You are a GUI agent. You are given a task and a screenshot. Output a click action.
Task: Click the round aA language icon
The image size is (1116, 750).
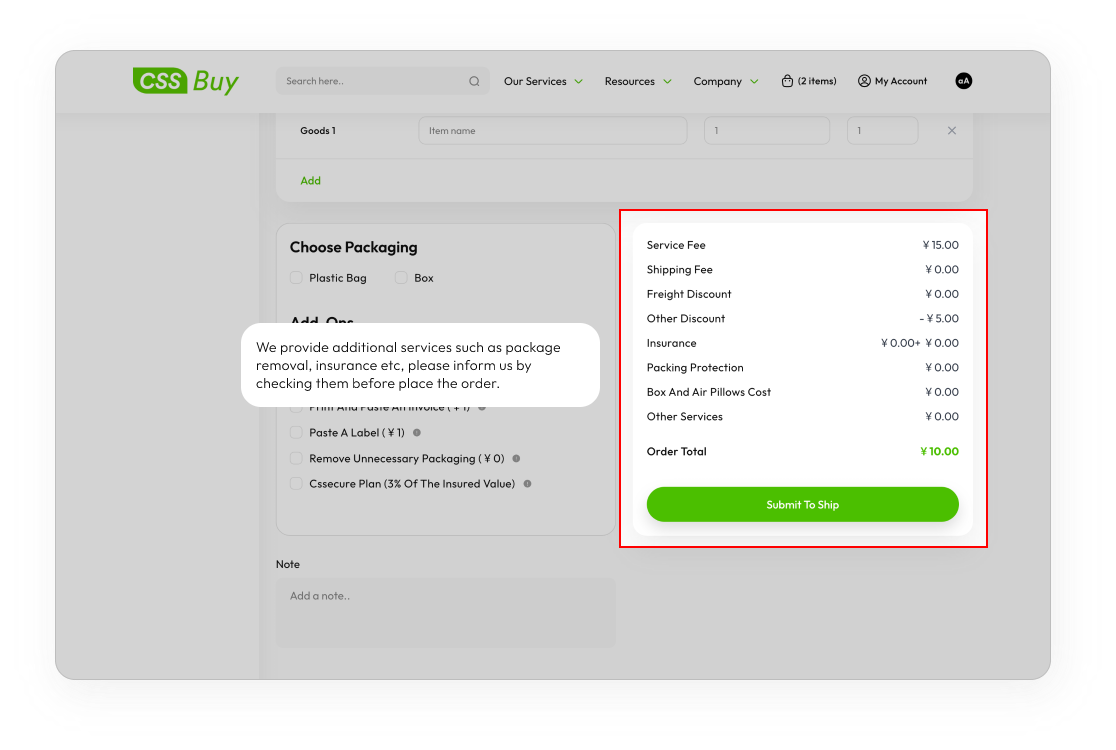963,81
